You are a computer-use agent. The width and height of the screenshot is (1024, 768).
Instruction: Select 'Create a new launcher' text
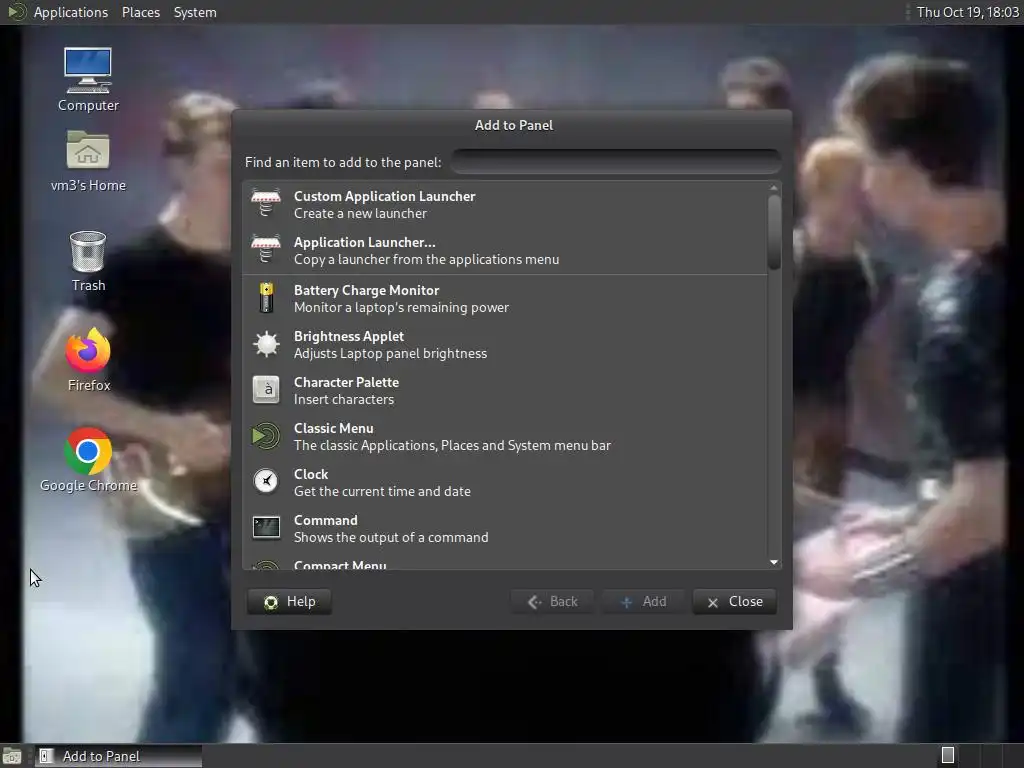pyautogui.click(x=360, y=214)
